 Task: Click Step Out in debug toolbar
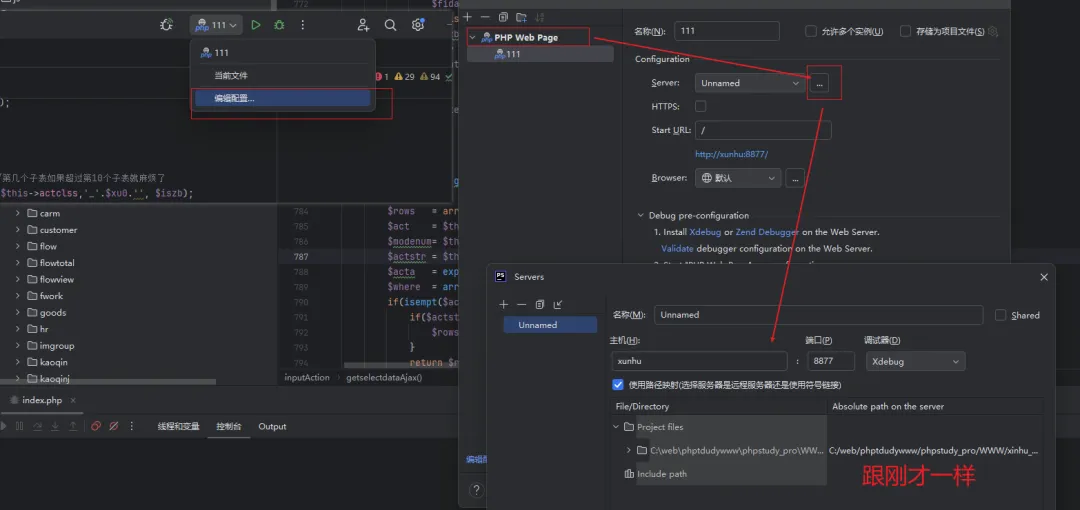(73, 426)
